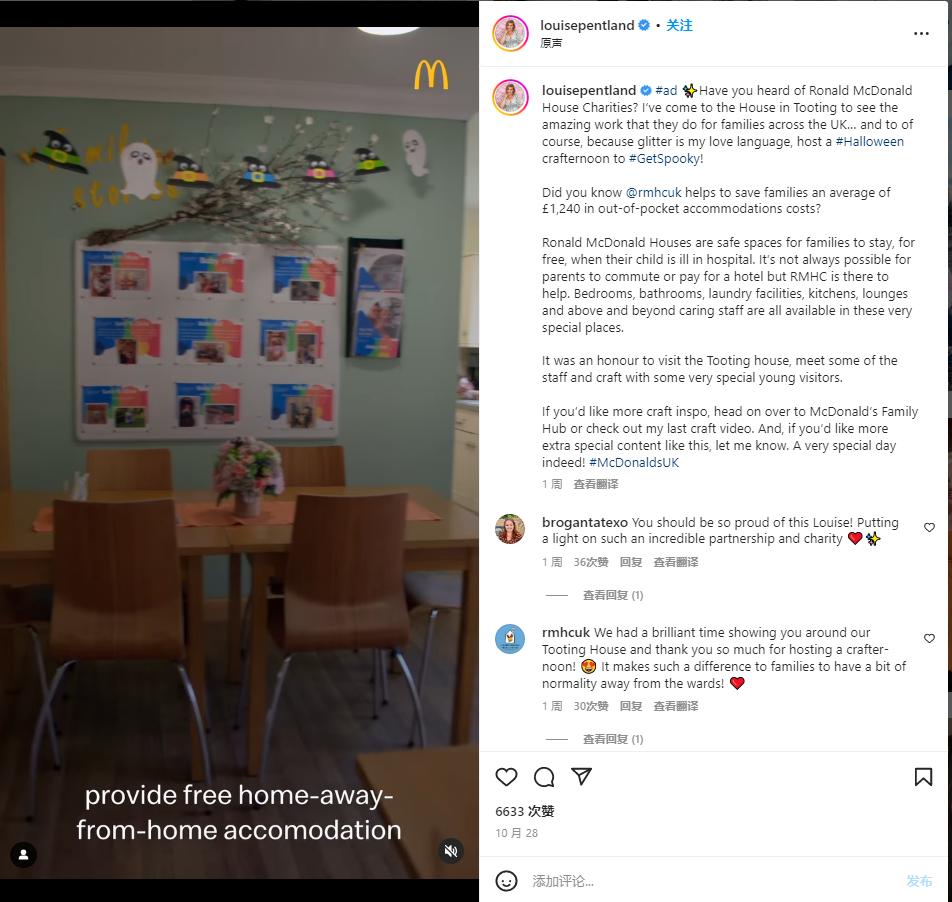Save the post with the bookmark icon
Screen dimensions: 952x902
pyautogui.click(x=923, y=777)
